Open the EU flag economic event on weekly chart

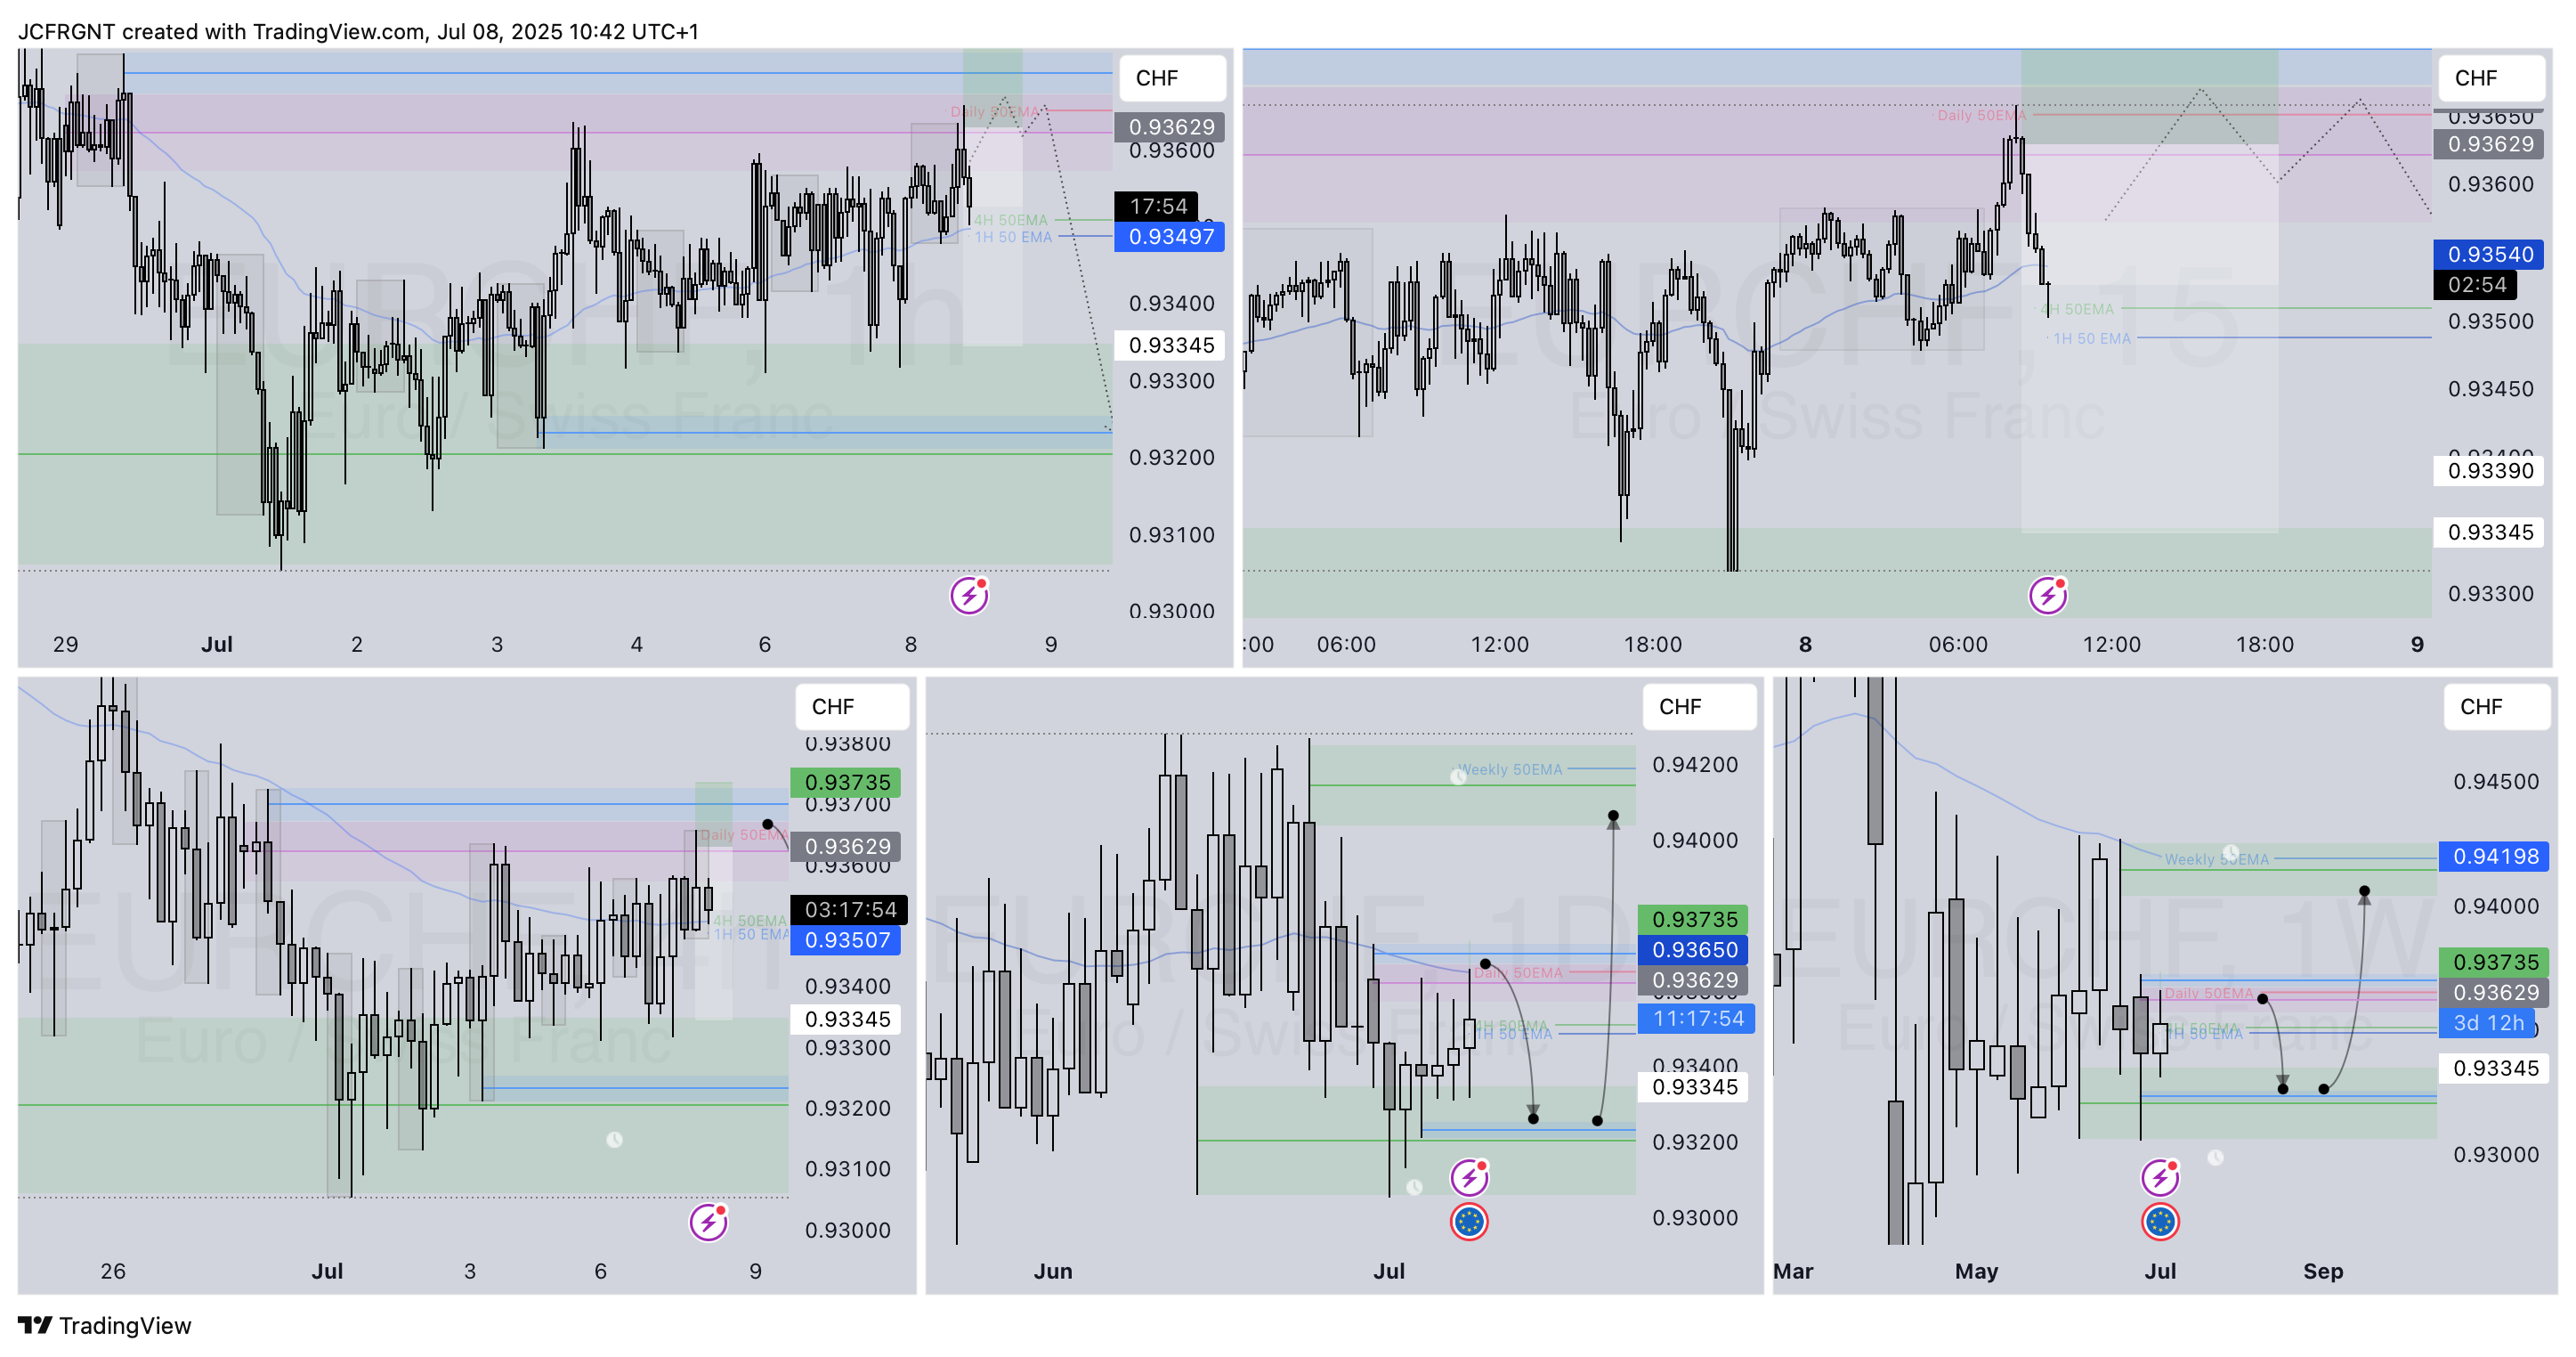(x=2160, y=1221)
